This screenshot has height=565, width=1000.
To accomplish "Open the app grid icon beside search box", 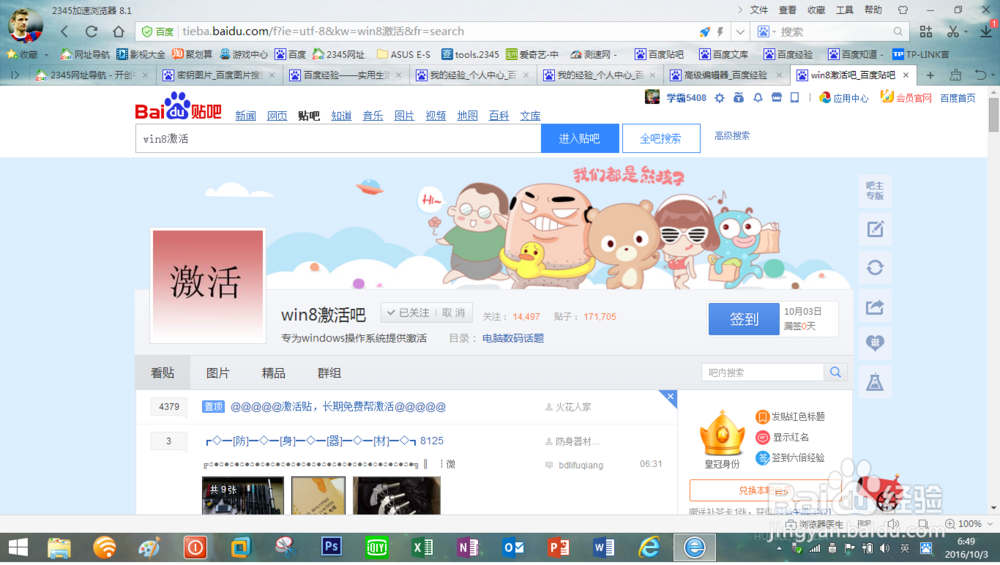I will pyautogui.click(x=926, y=31).
